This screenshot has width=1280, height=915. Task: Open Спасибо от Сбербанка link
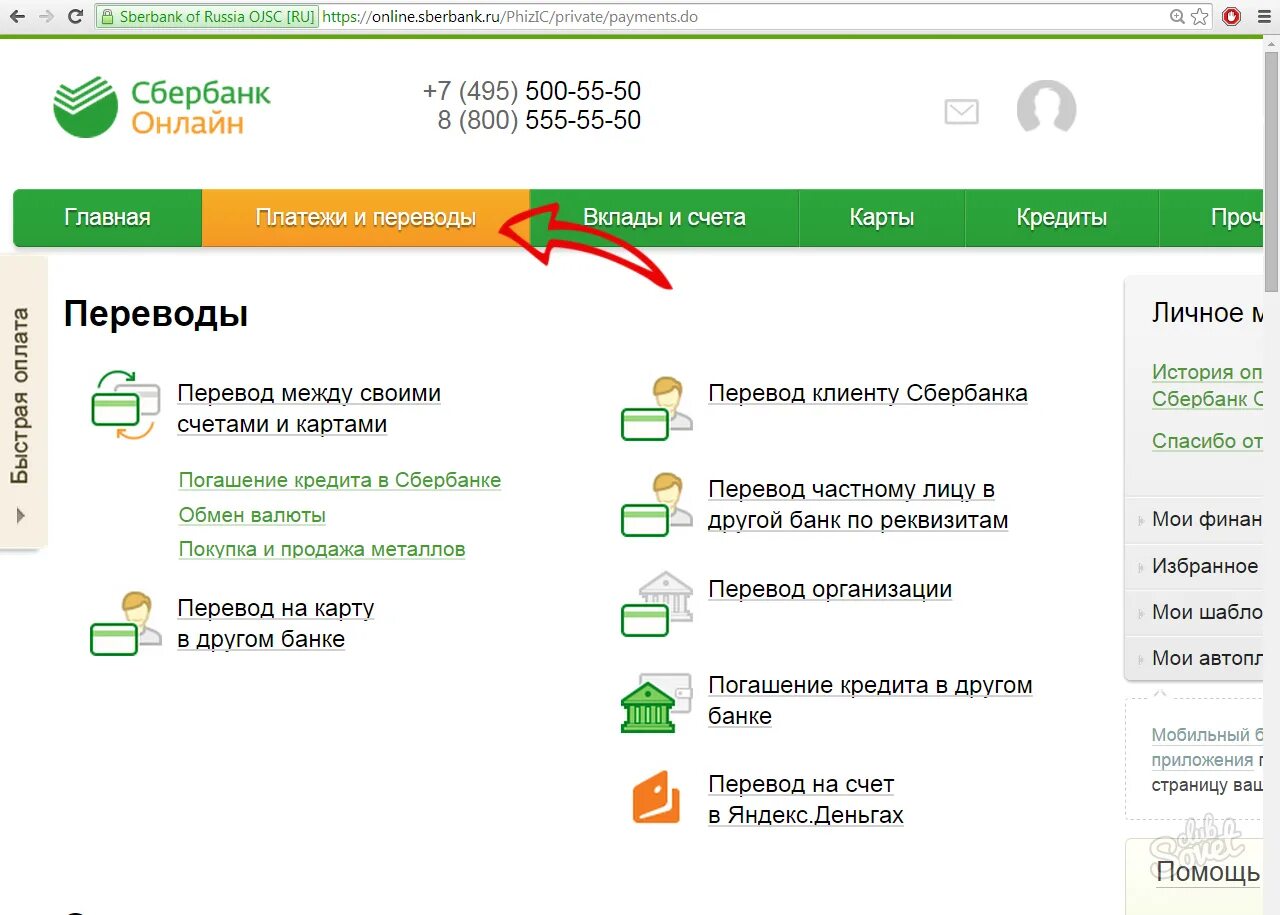pyautogui.click(x=1207, y=440)
